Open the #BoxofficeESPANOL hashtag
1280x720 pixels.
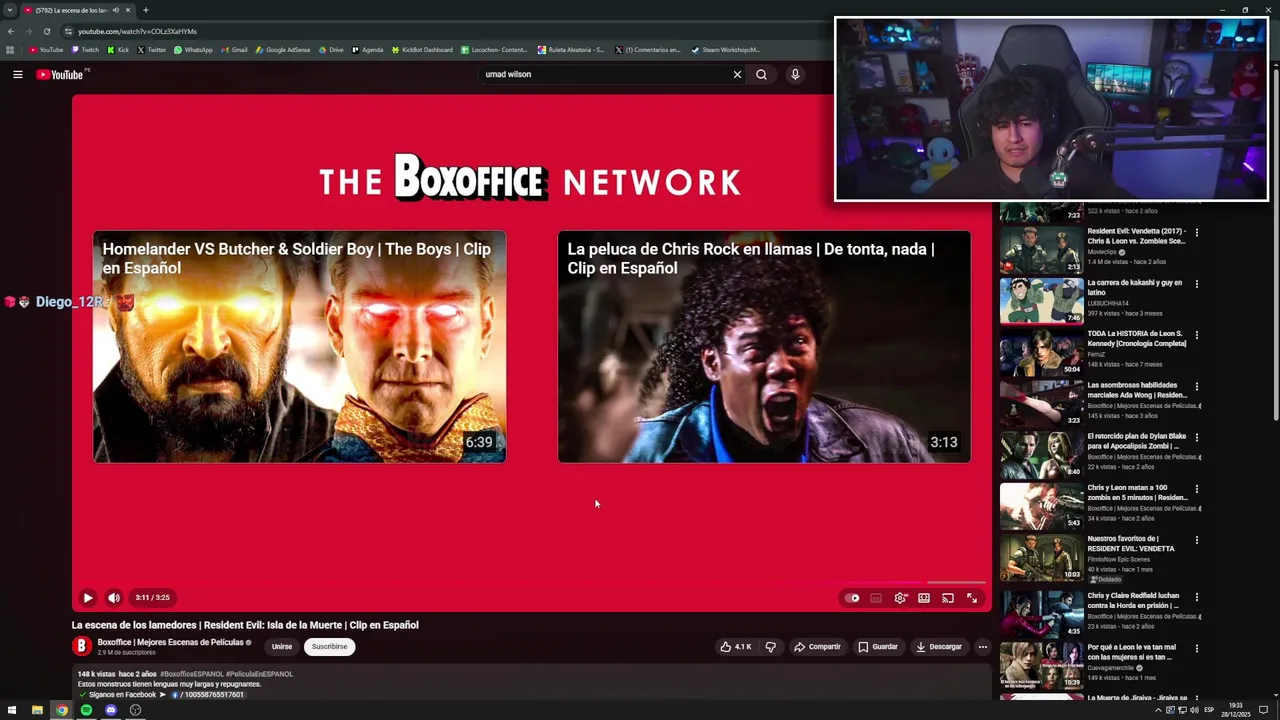pos(192,674)
